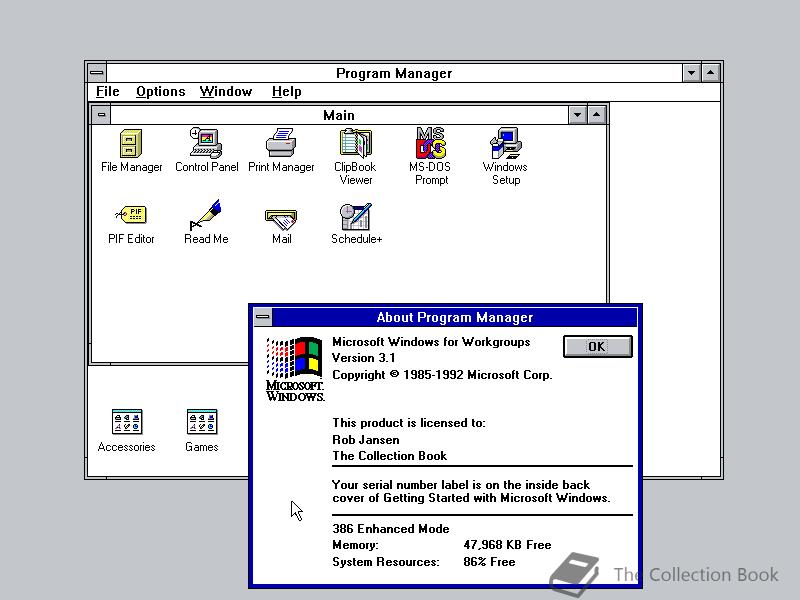Open the File Manager icon
Image resolution: width=800 pixels, height=600 pixels.
132,143
